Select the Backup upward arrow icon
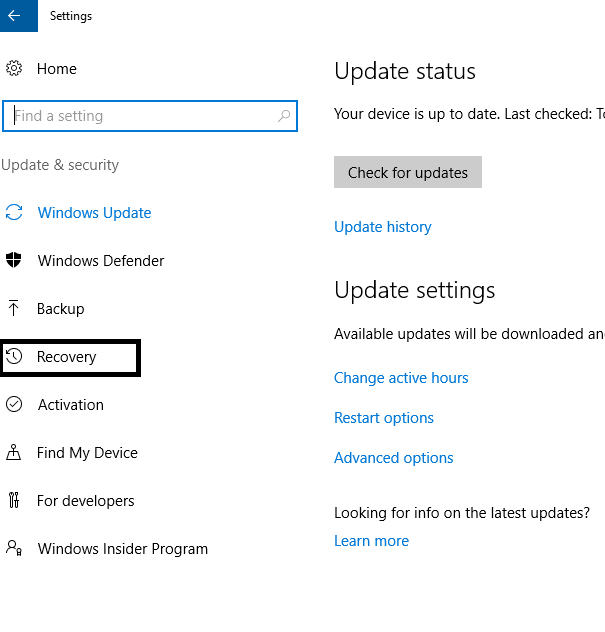Image resolution: width=605 pixels, height=632 pixels. (14, 309)
